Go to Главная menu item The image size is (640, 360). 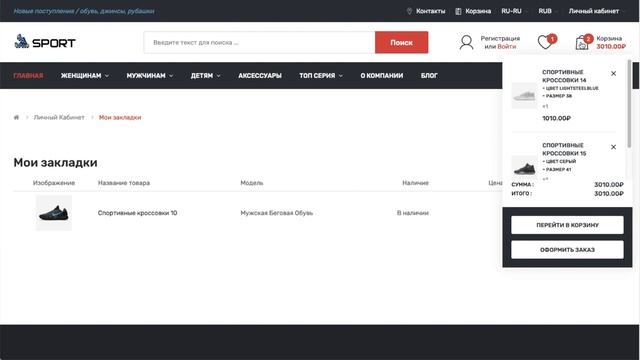(x=28, y=76)
